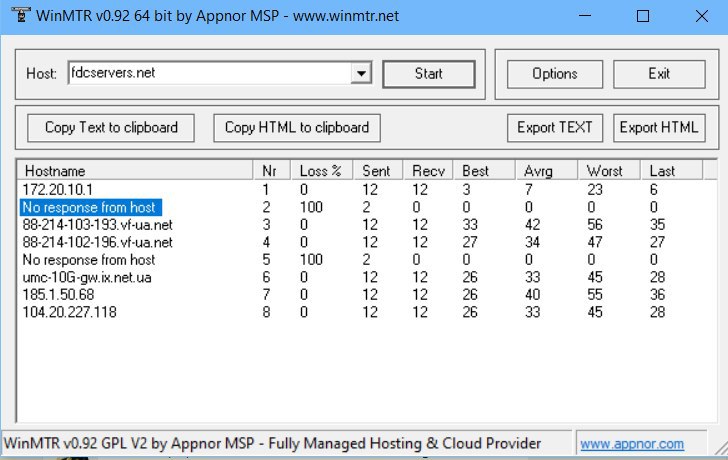The image size is (728, 460).
Task: Click Export HTML button
Action: click(x=659, y=128)
